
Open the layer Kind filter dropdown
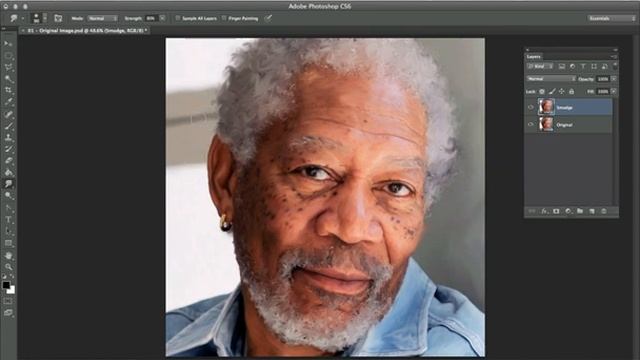[540, 67]
